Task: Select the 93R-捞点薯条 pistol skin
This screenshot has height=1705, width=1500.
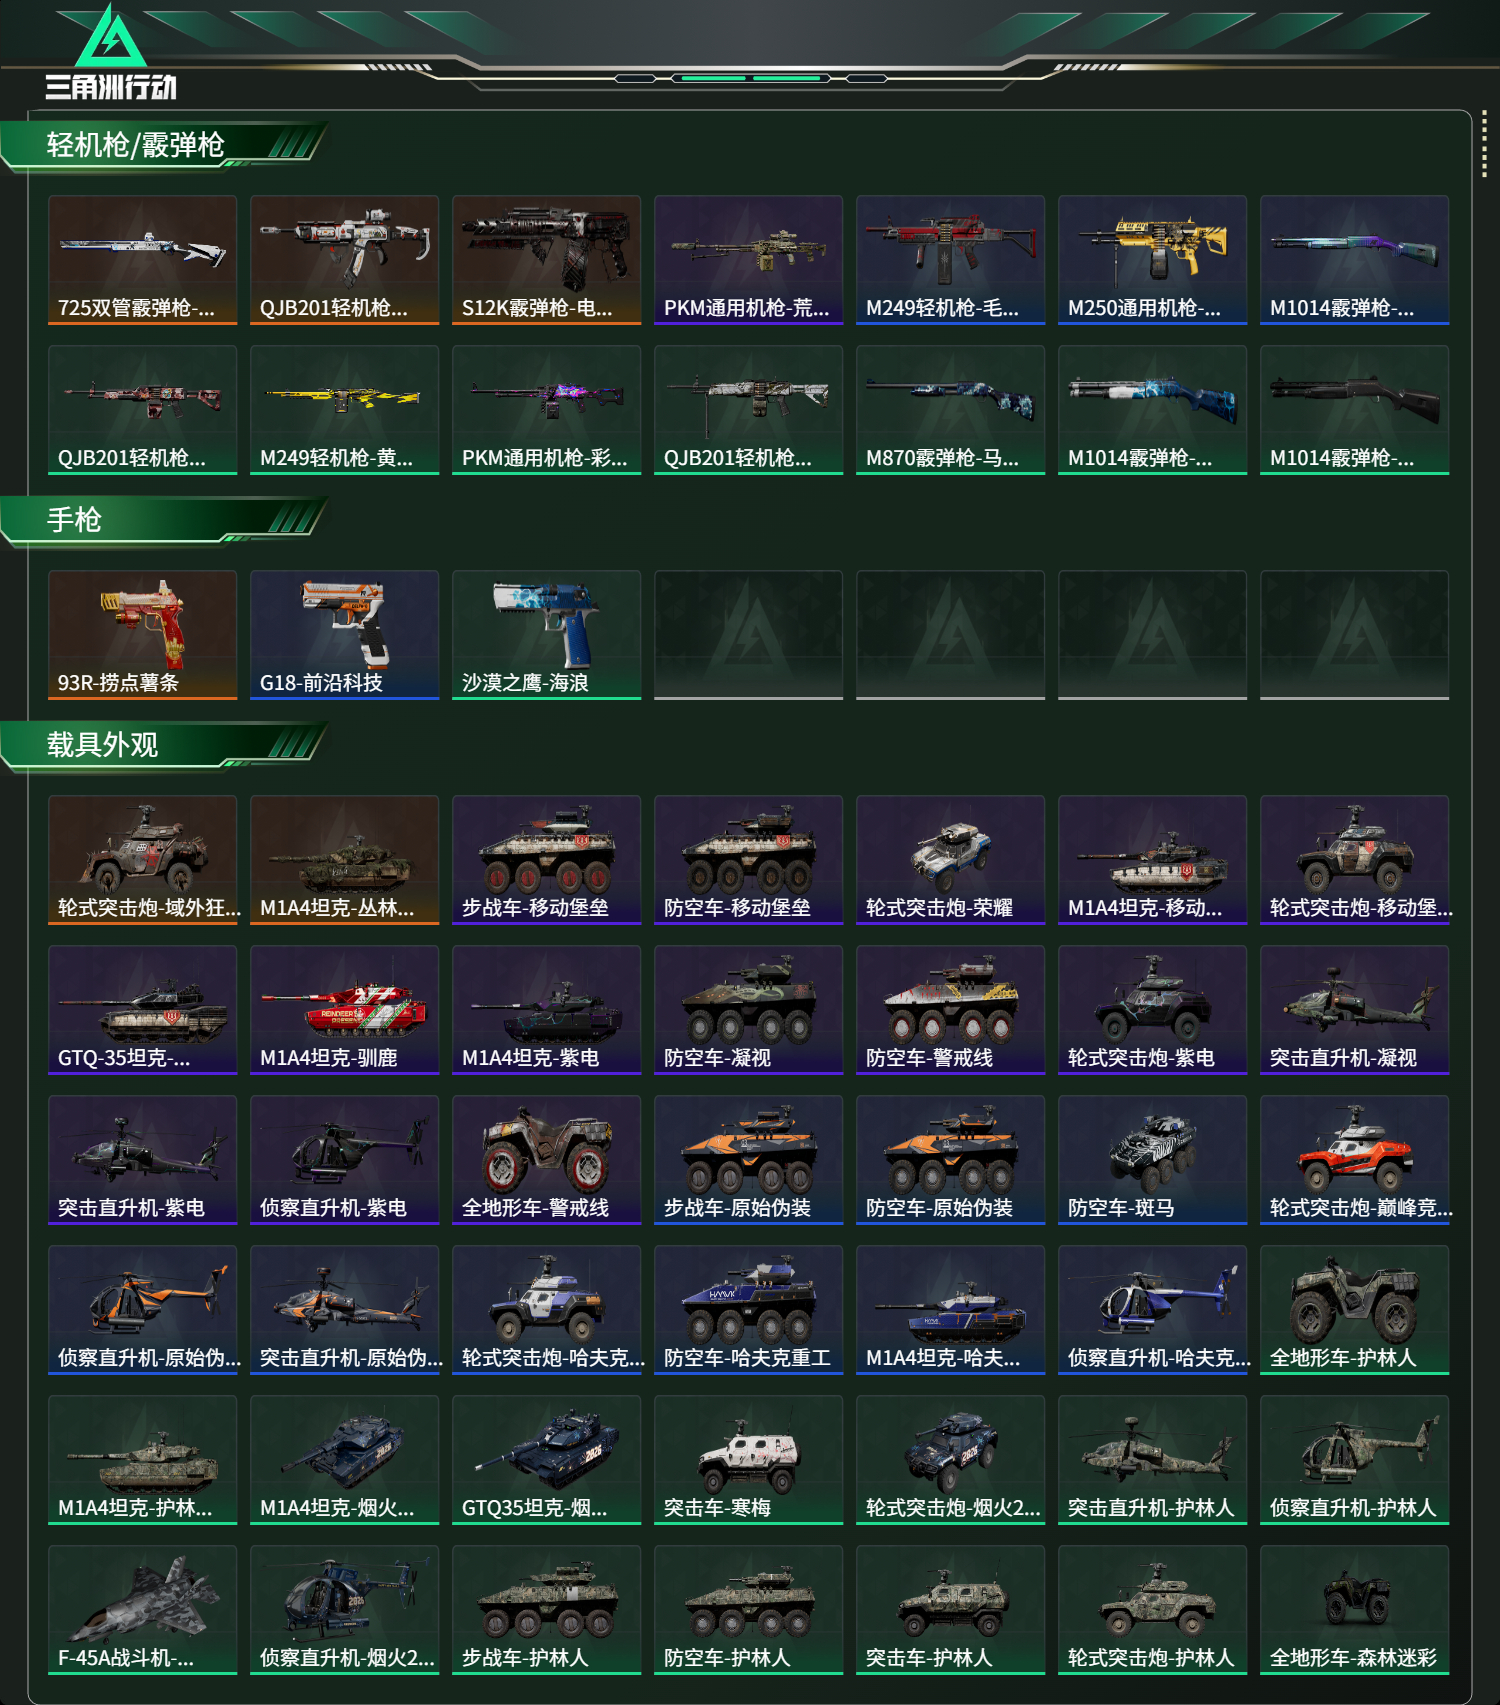Action: pos(143,634)
